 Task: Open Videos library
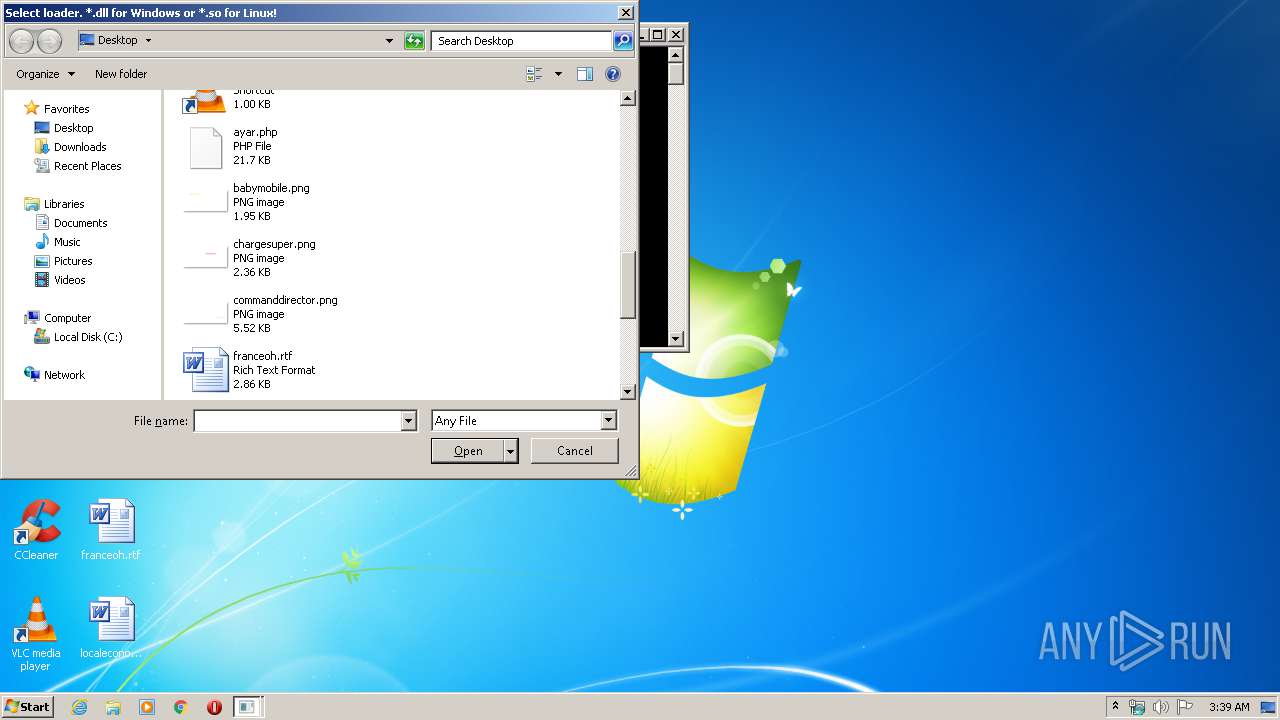[x=69, y=280]
